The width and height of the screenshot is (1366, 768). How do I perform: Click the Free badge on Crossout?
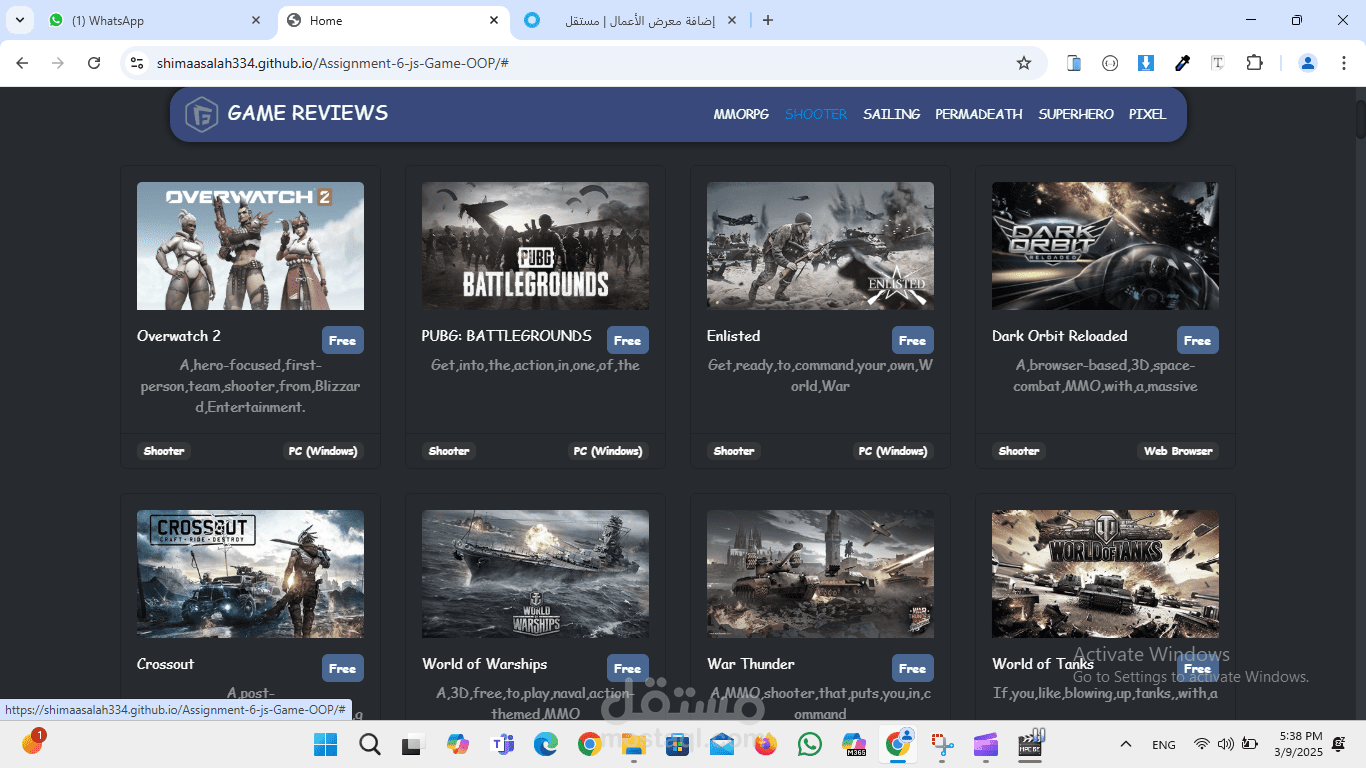tap(343, 668)
